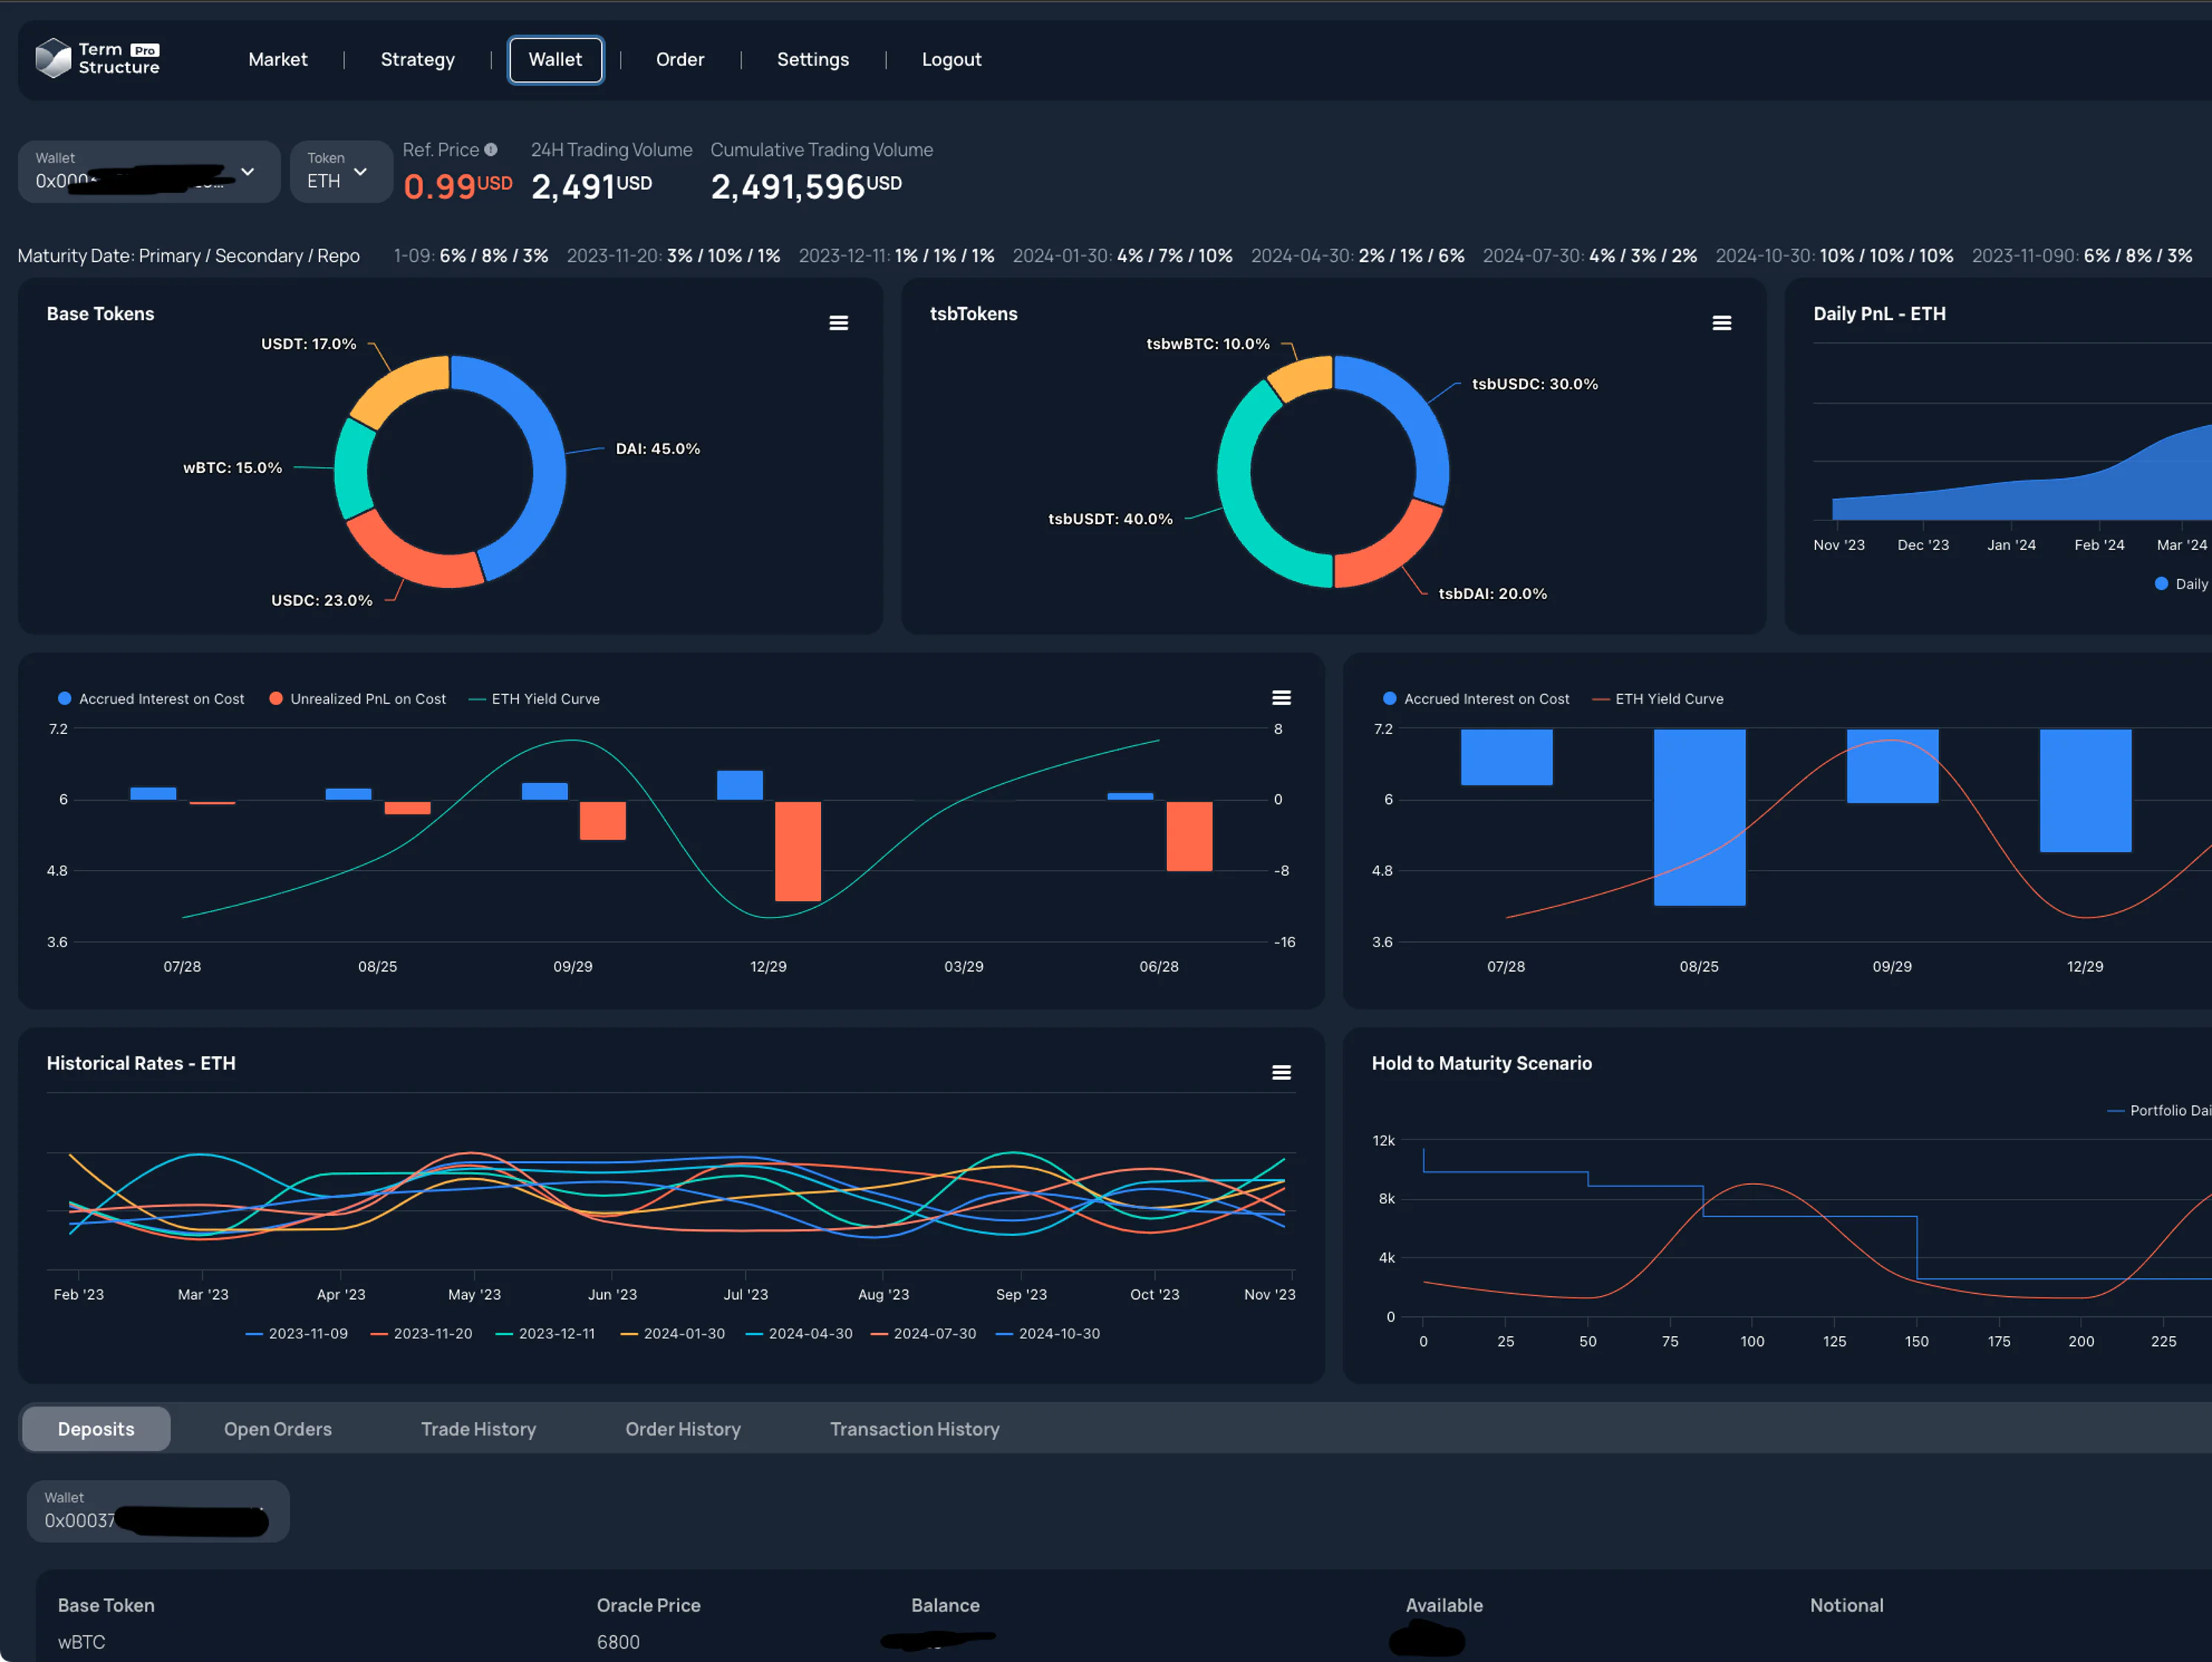The height and width of the screenshot is (1662, 2212).
Task: Click the Base Token column header
Action: click(x=106, y=1605)
